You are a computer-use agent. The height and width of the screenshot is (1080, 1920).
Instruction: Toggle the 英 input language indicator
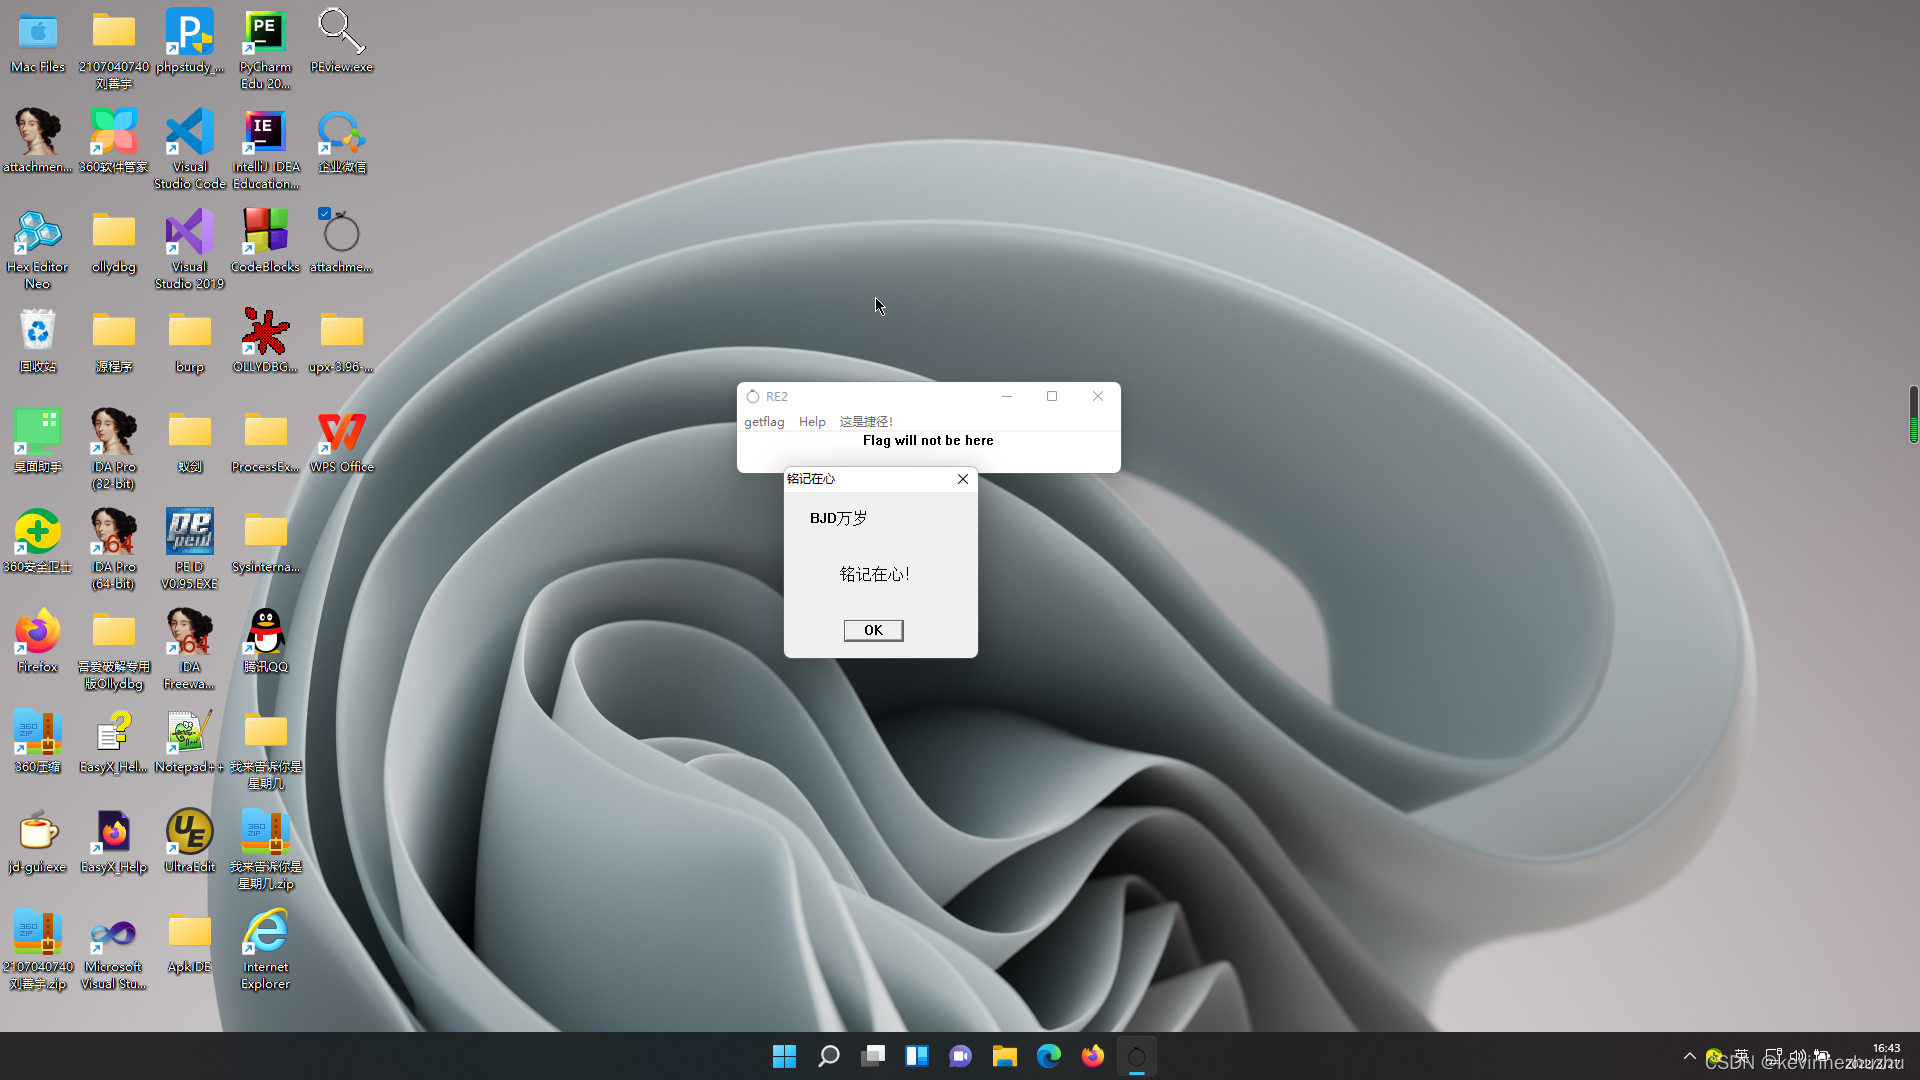click(1742, 1056)
